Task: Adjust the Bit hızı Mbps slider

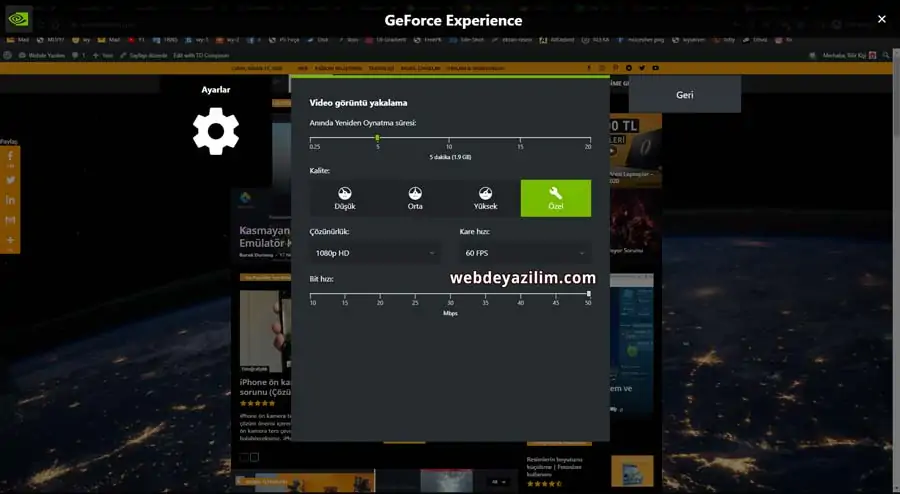Action: point(450,294)
